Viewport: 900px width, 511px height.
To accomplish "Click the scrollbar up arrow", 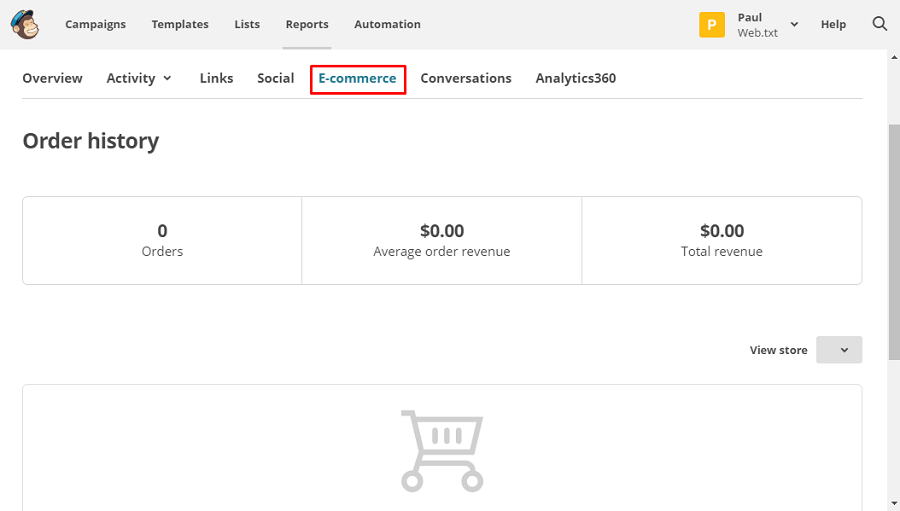I will point(894,57).
